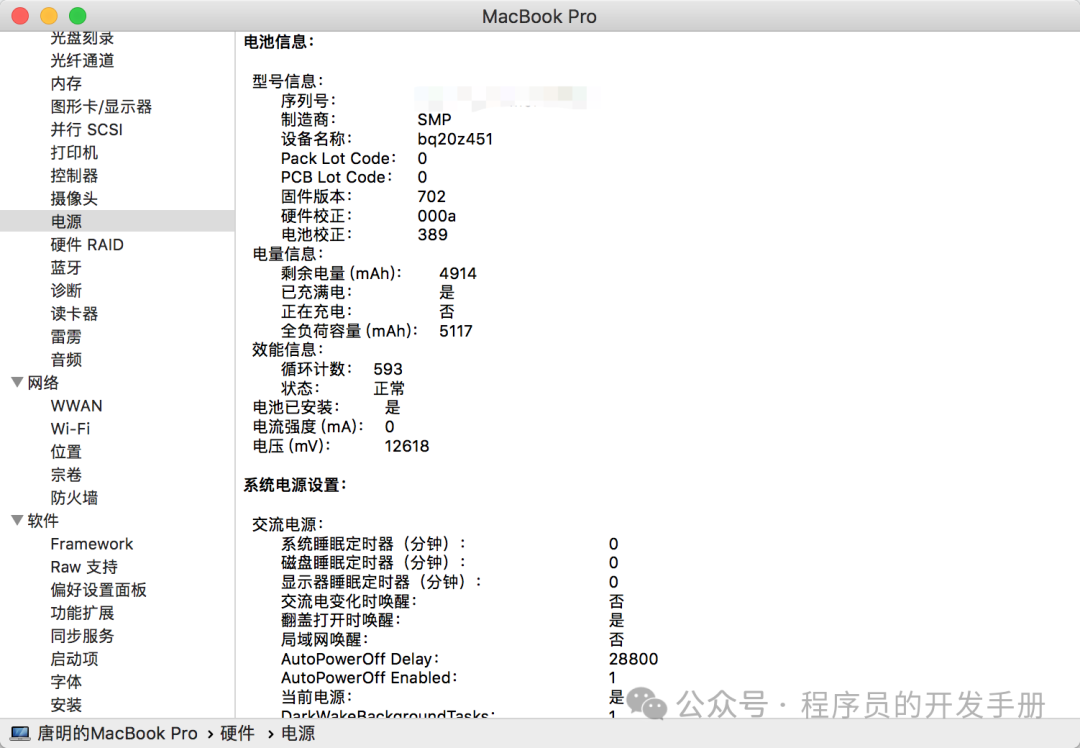The image size is (1080, 748).
Task: Click AutoPowerOff Delay value 28800
Action: point(634,659)
